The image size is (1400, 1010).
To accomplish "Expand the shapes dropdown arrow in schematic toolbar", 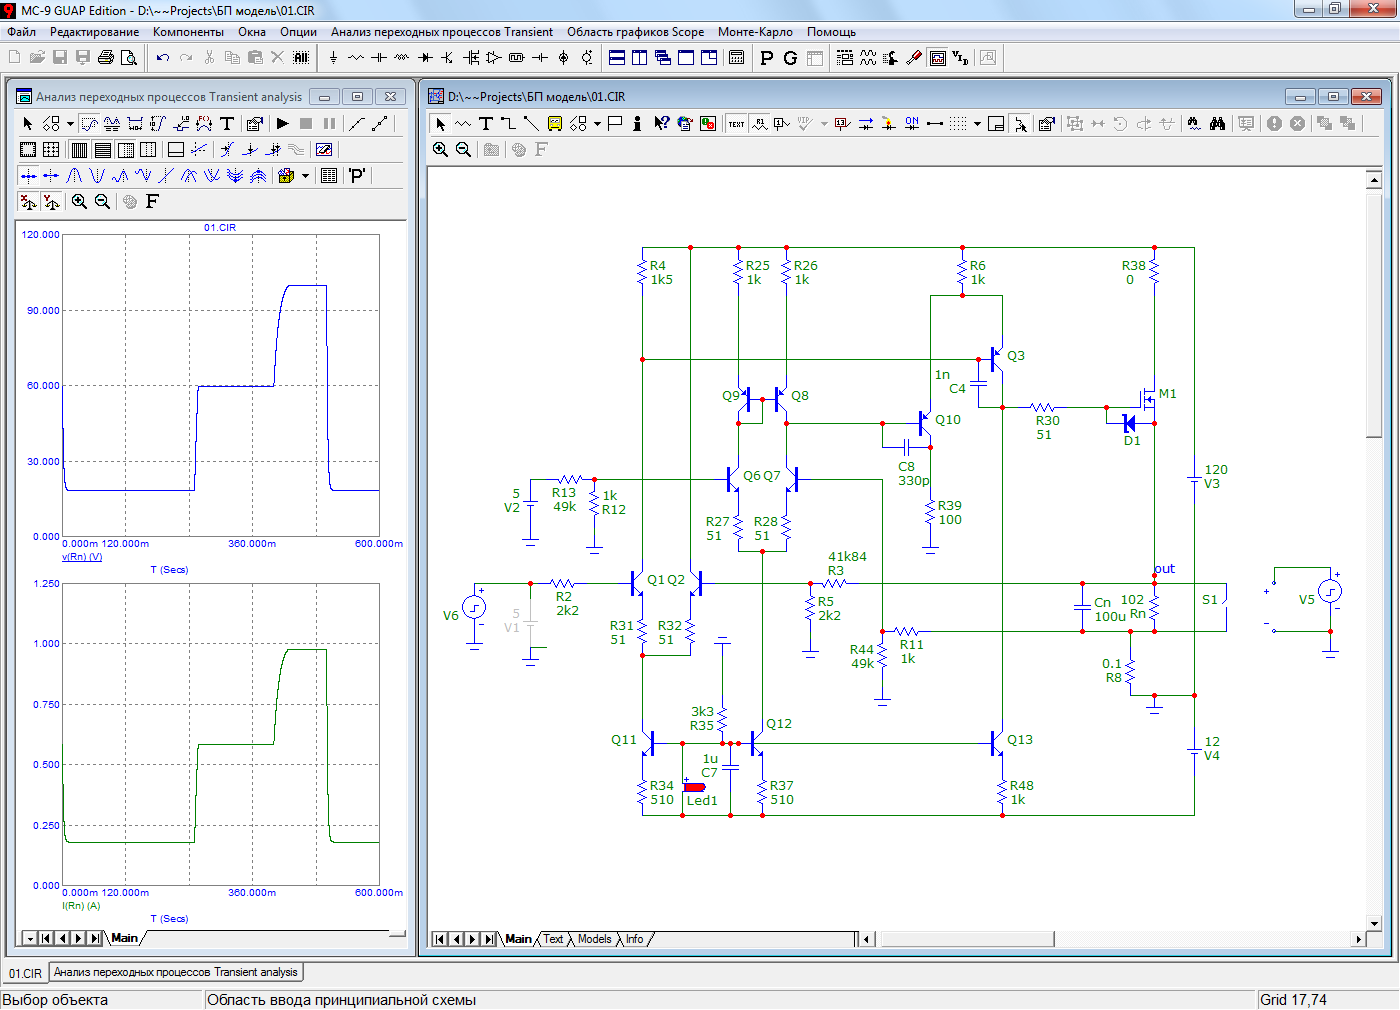I will [597, 124].
